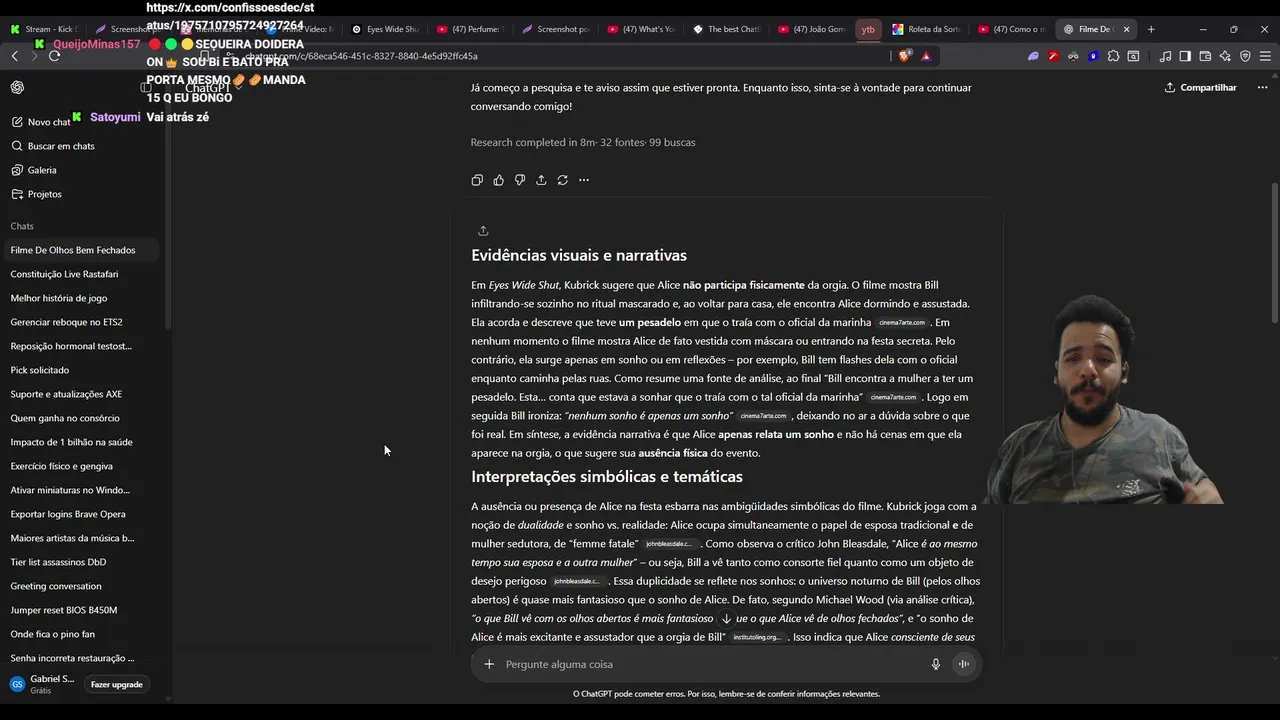Copy the ChatGPT response
Image resolution: width=1280 pixels, height=720 pixels.
[477, 180]
